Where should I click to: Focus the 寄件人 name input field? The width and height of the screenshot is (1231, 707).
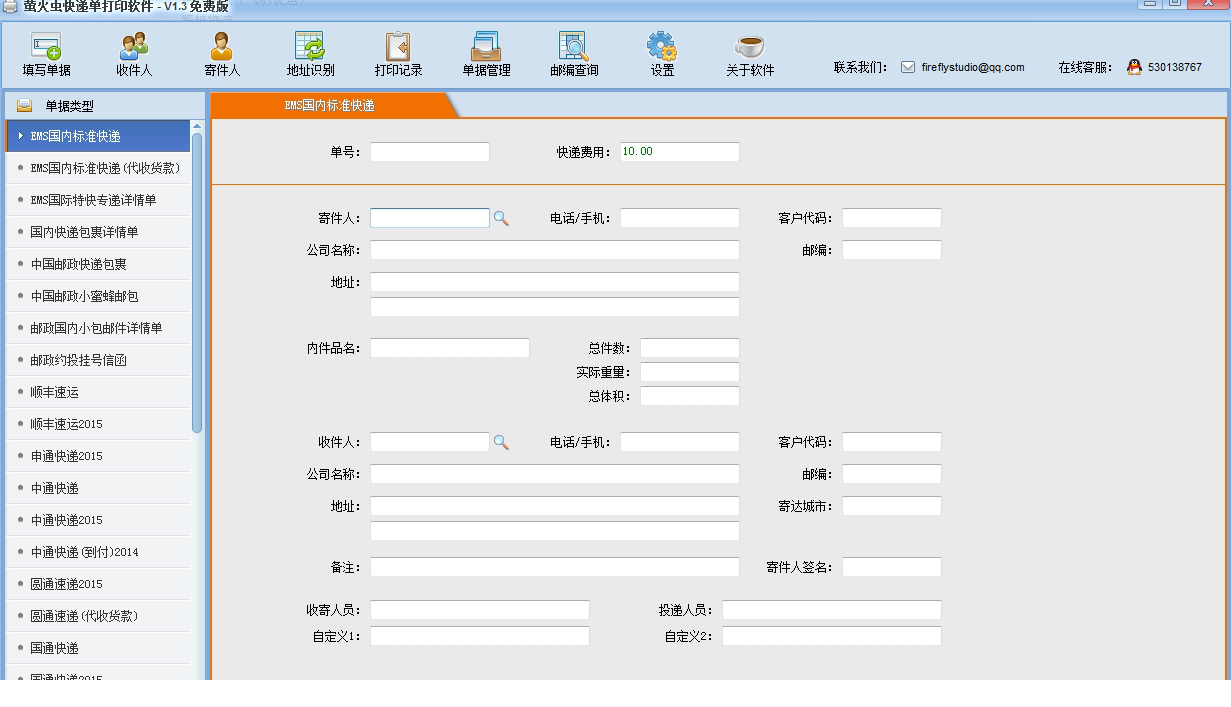click(x=430, y=218)
